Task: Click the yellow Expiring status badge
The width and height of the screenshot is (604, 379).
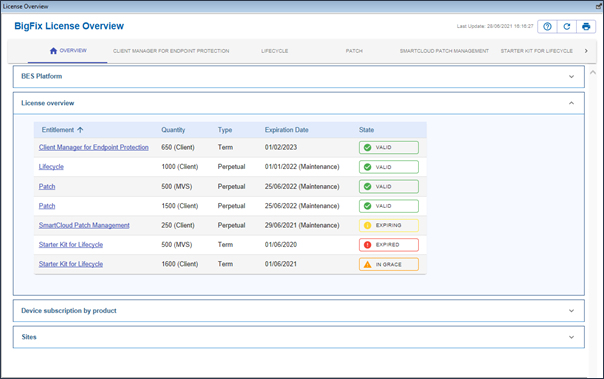Action: (389, 225)
